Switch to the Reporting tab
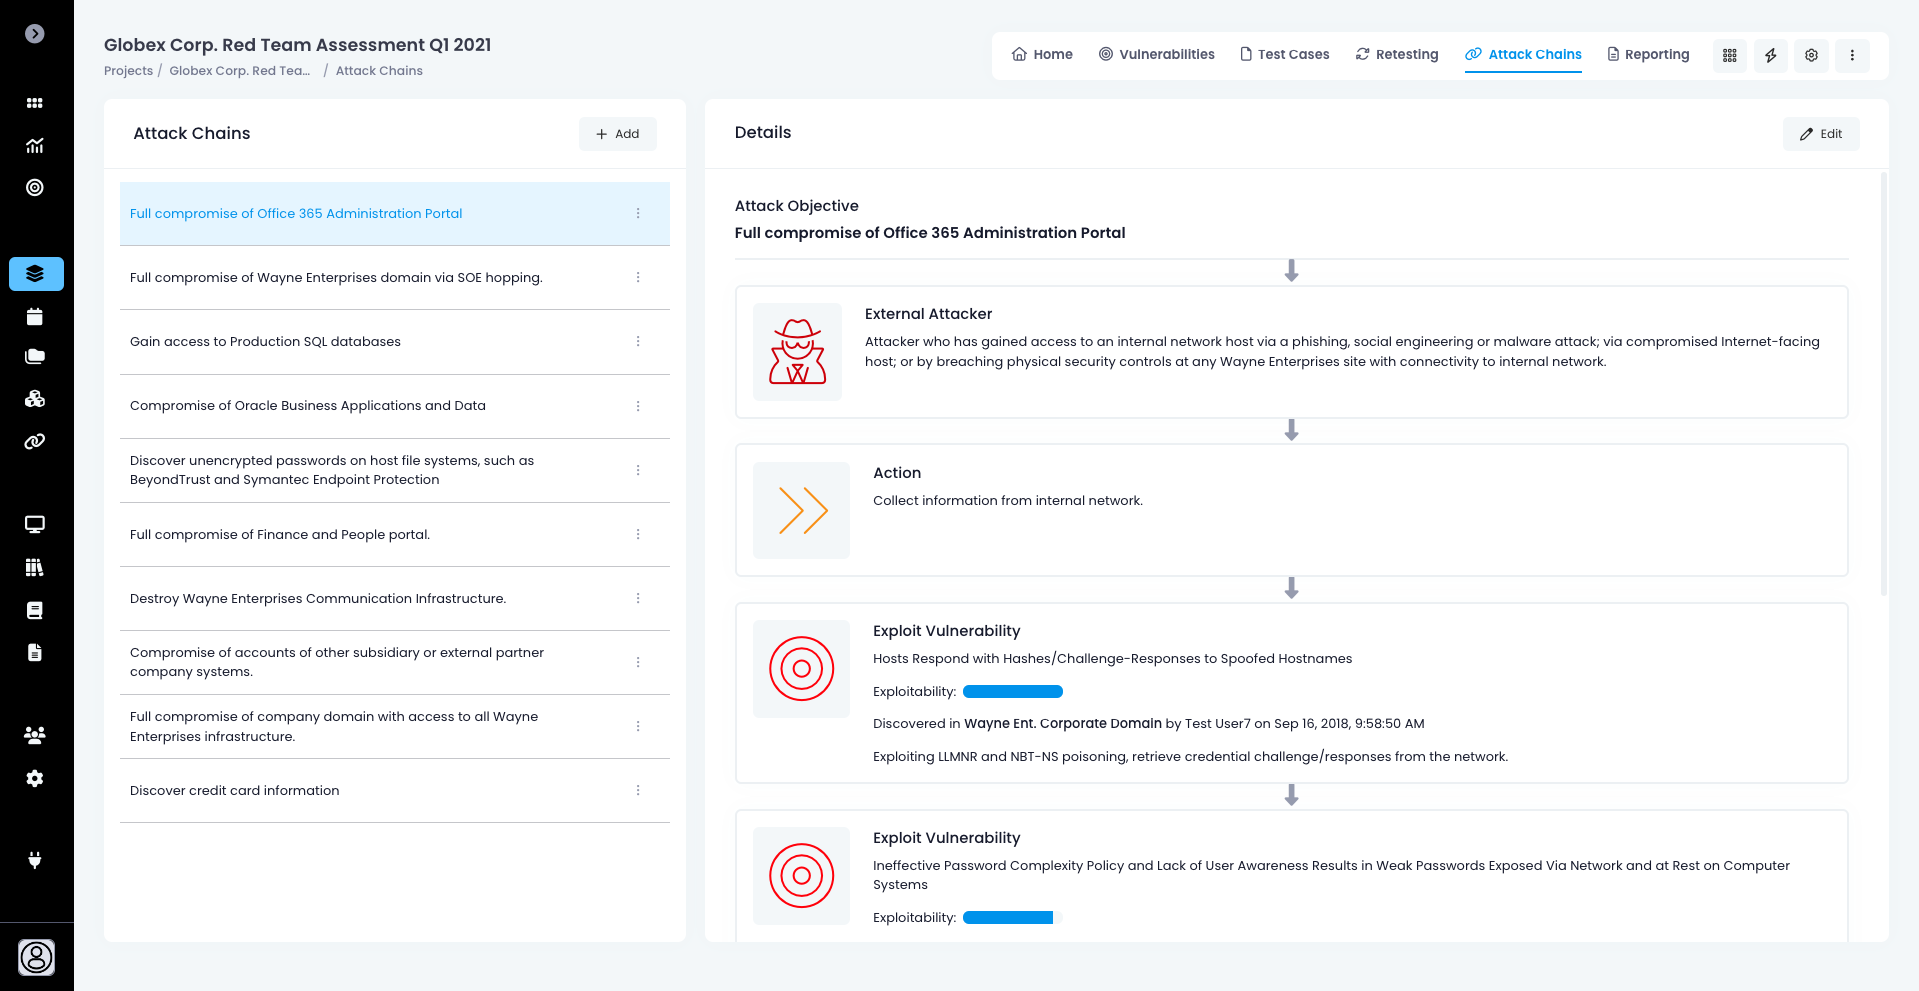Screen dimensions: 1919x991 (1648, 55)
